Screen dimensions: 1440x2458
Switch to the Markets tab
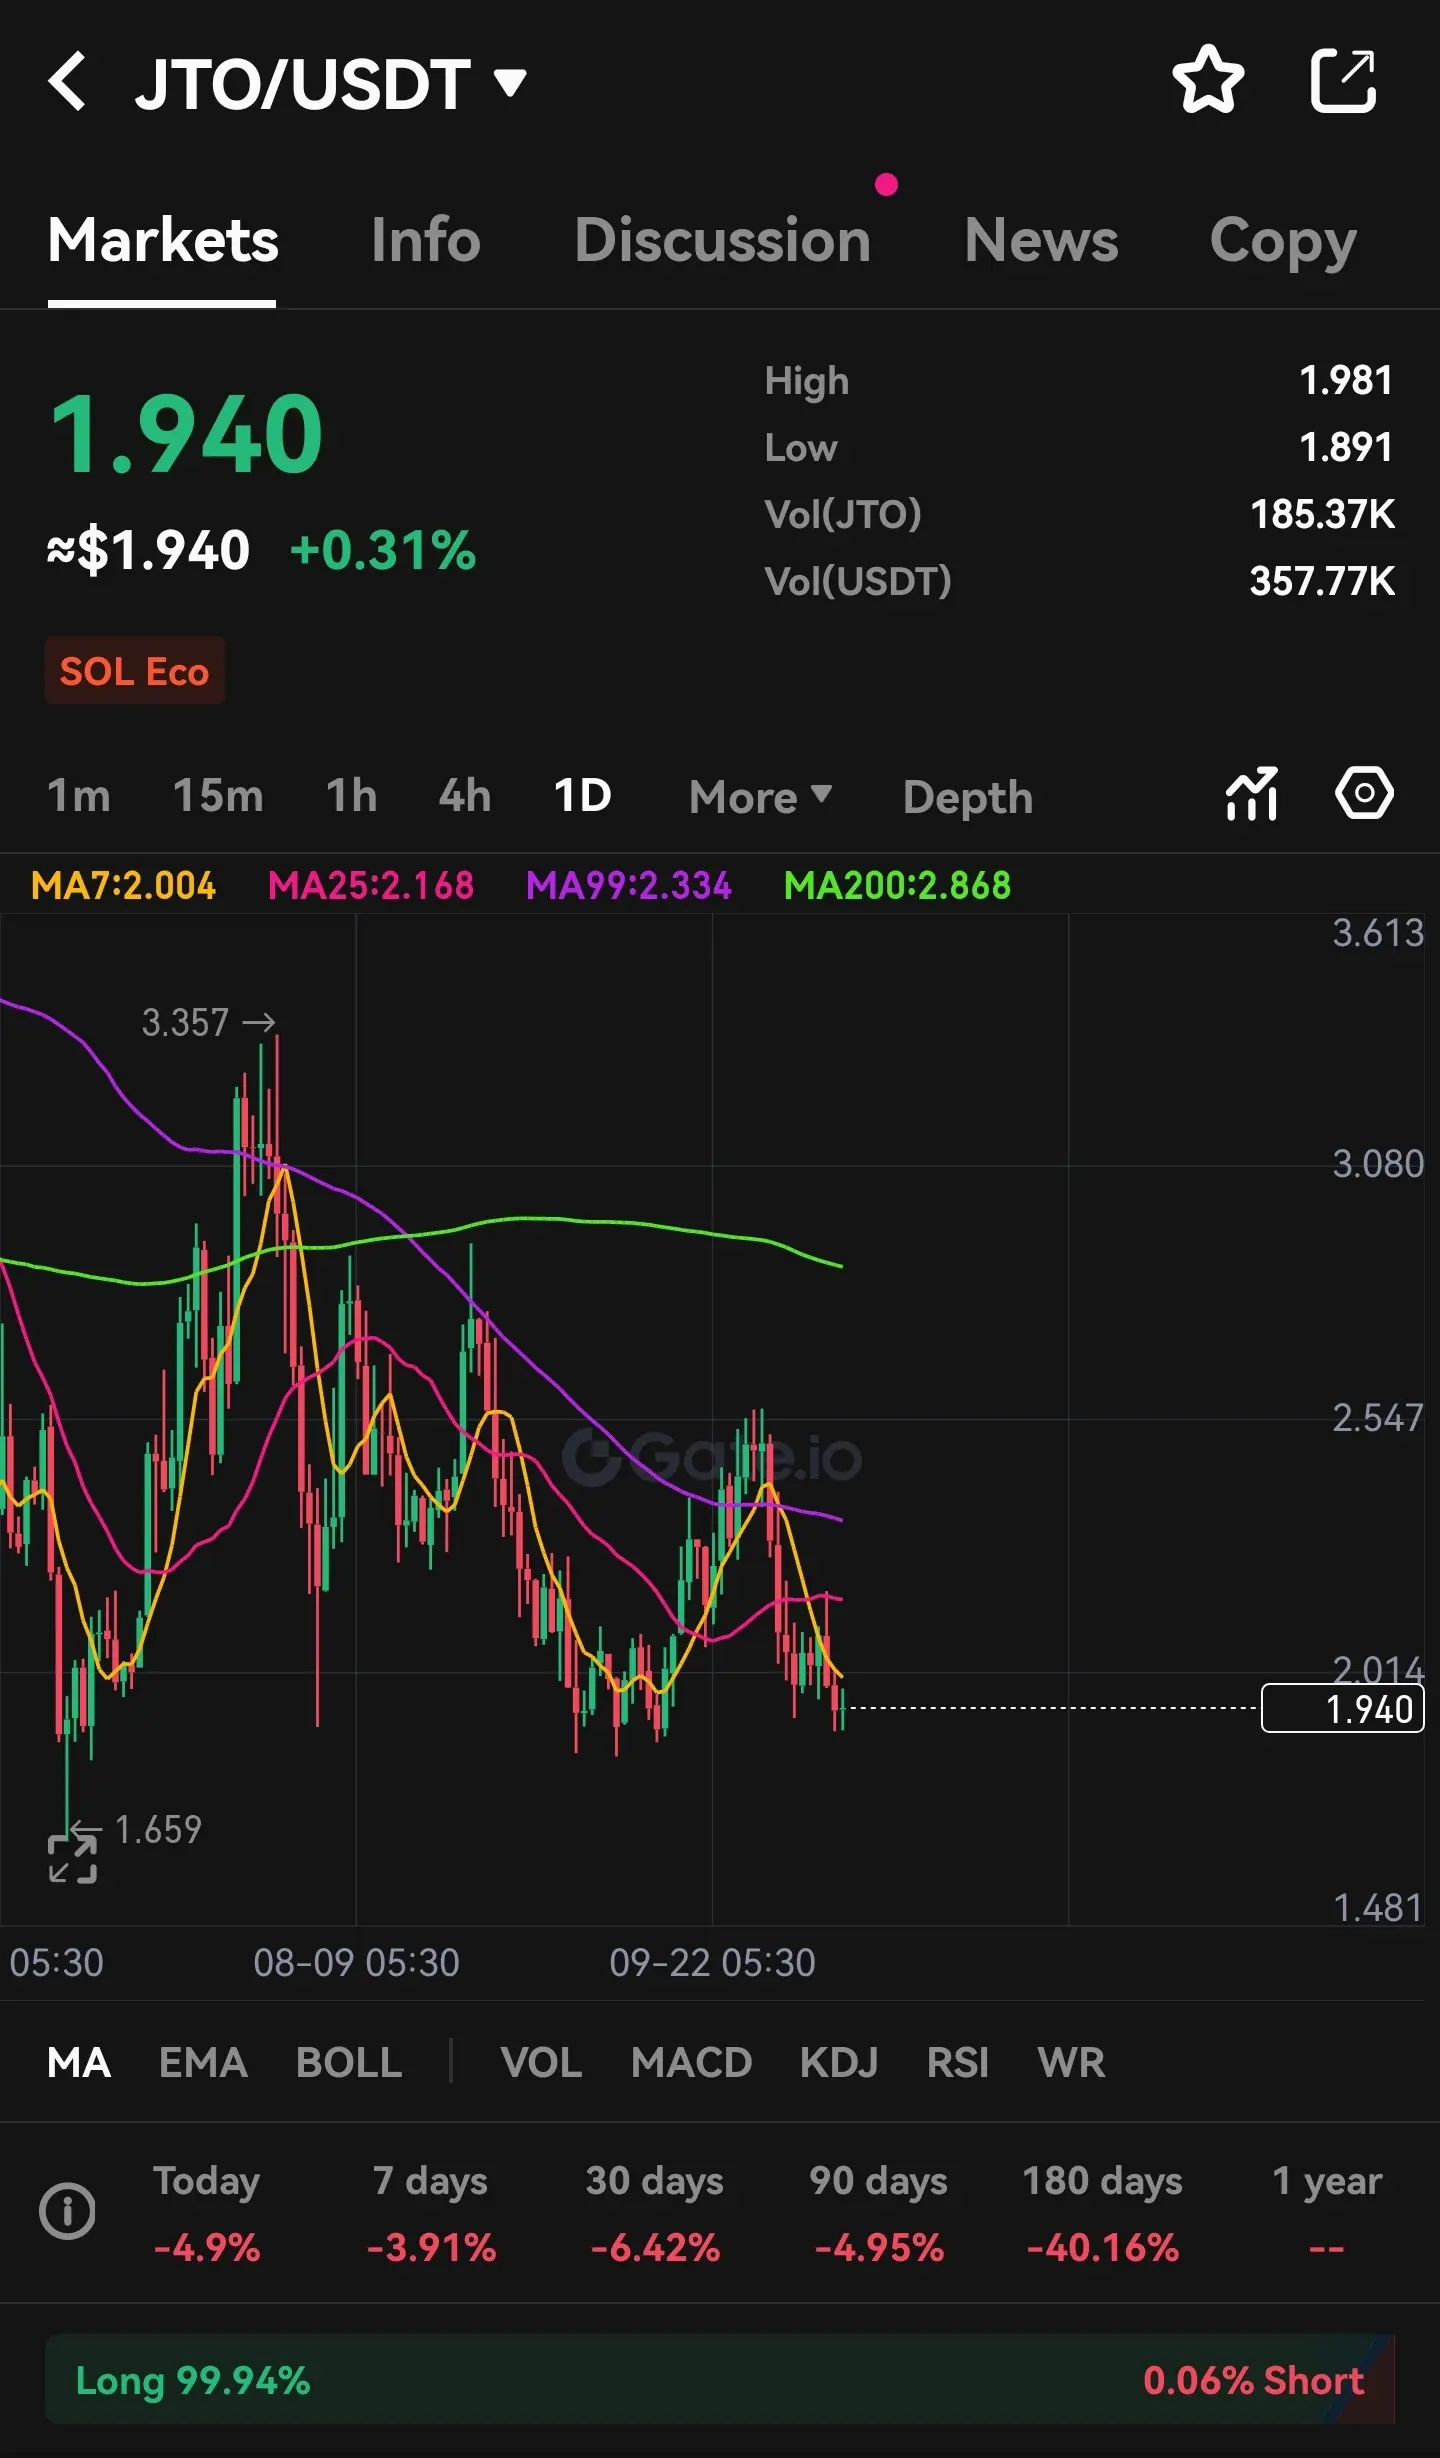coord(163,240)
